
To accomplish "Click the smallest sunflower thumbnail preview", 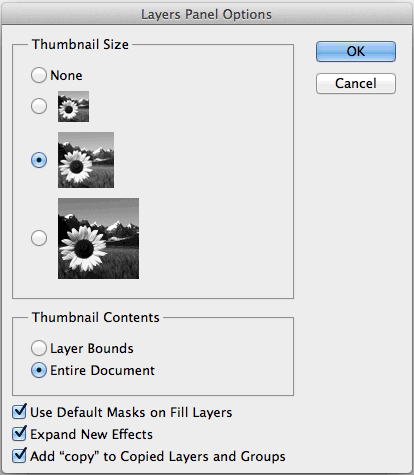I will pyautogui.click(x=73, y=106).
